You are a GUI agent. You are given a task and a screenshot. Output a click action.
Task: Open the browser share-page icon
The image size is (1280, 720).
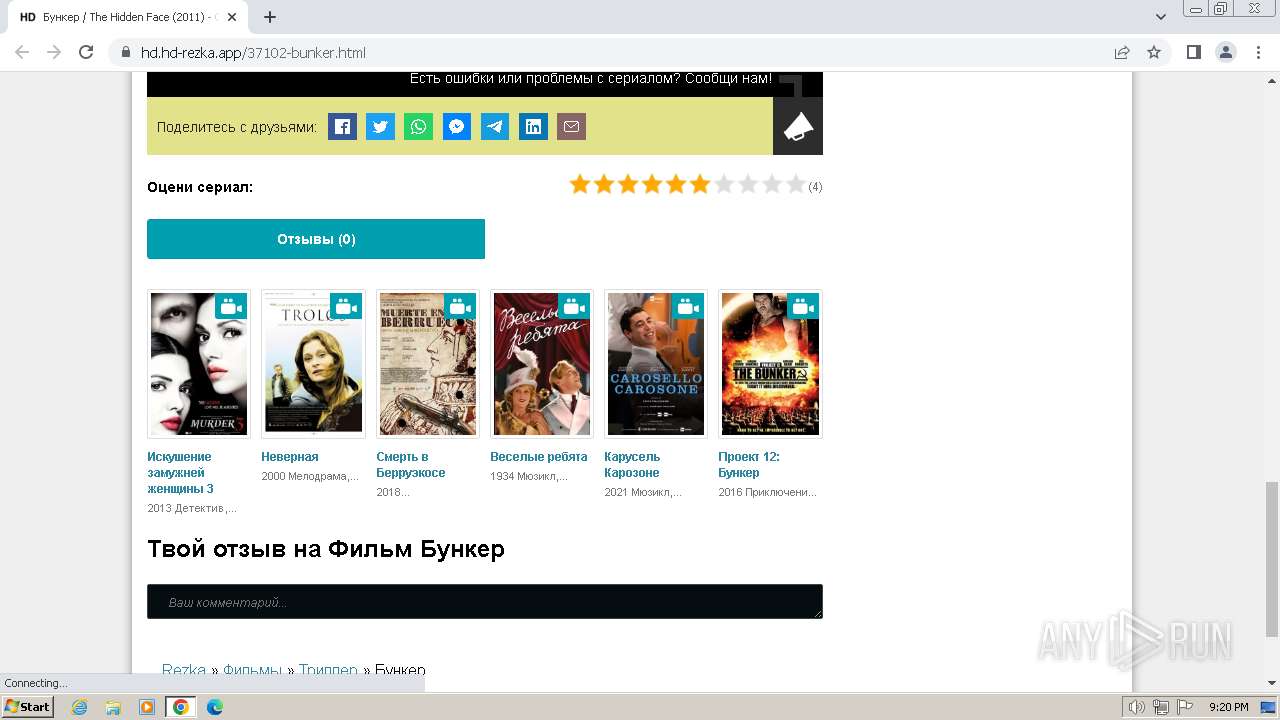pyautogui.click(x=1122, y=52)
